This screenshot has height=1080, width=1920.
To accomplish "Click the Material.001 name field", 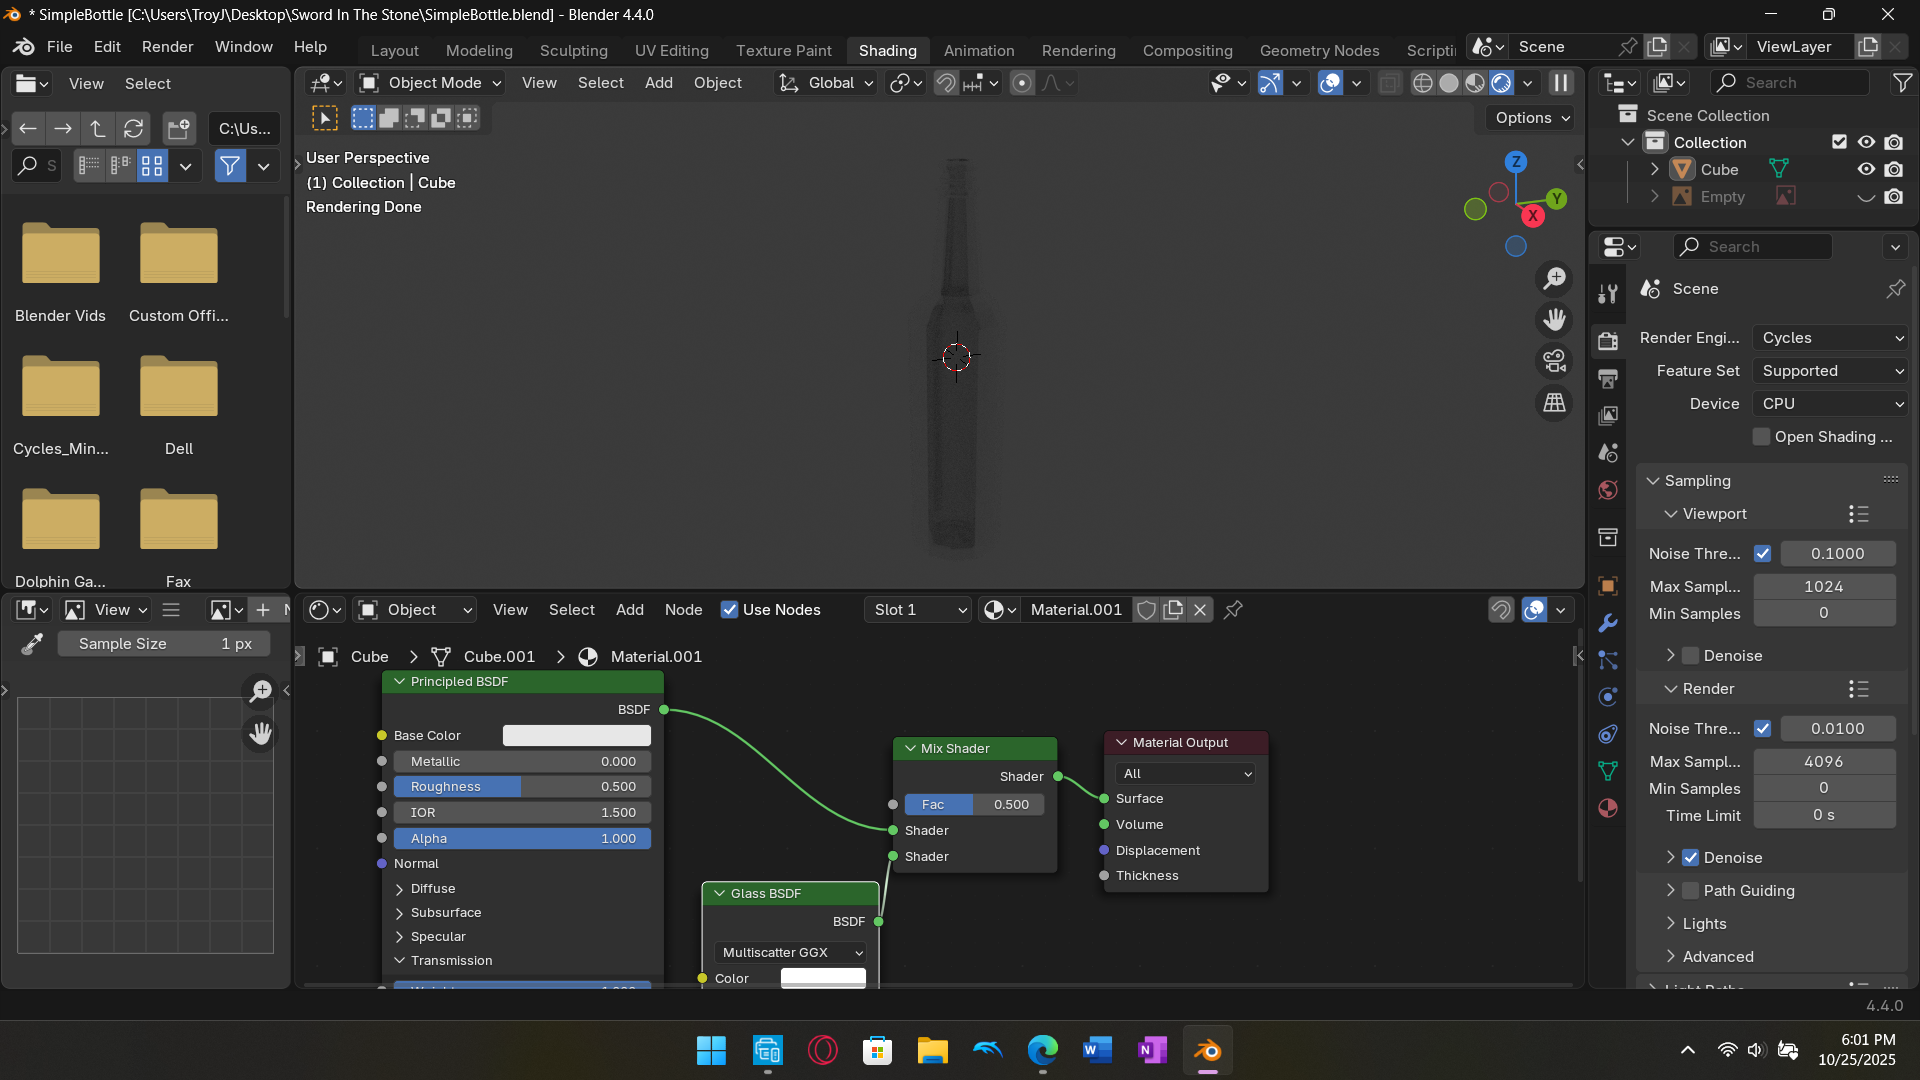I will (x=1076, y=610).
